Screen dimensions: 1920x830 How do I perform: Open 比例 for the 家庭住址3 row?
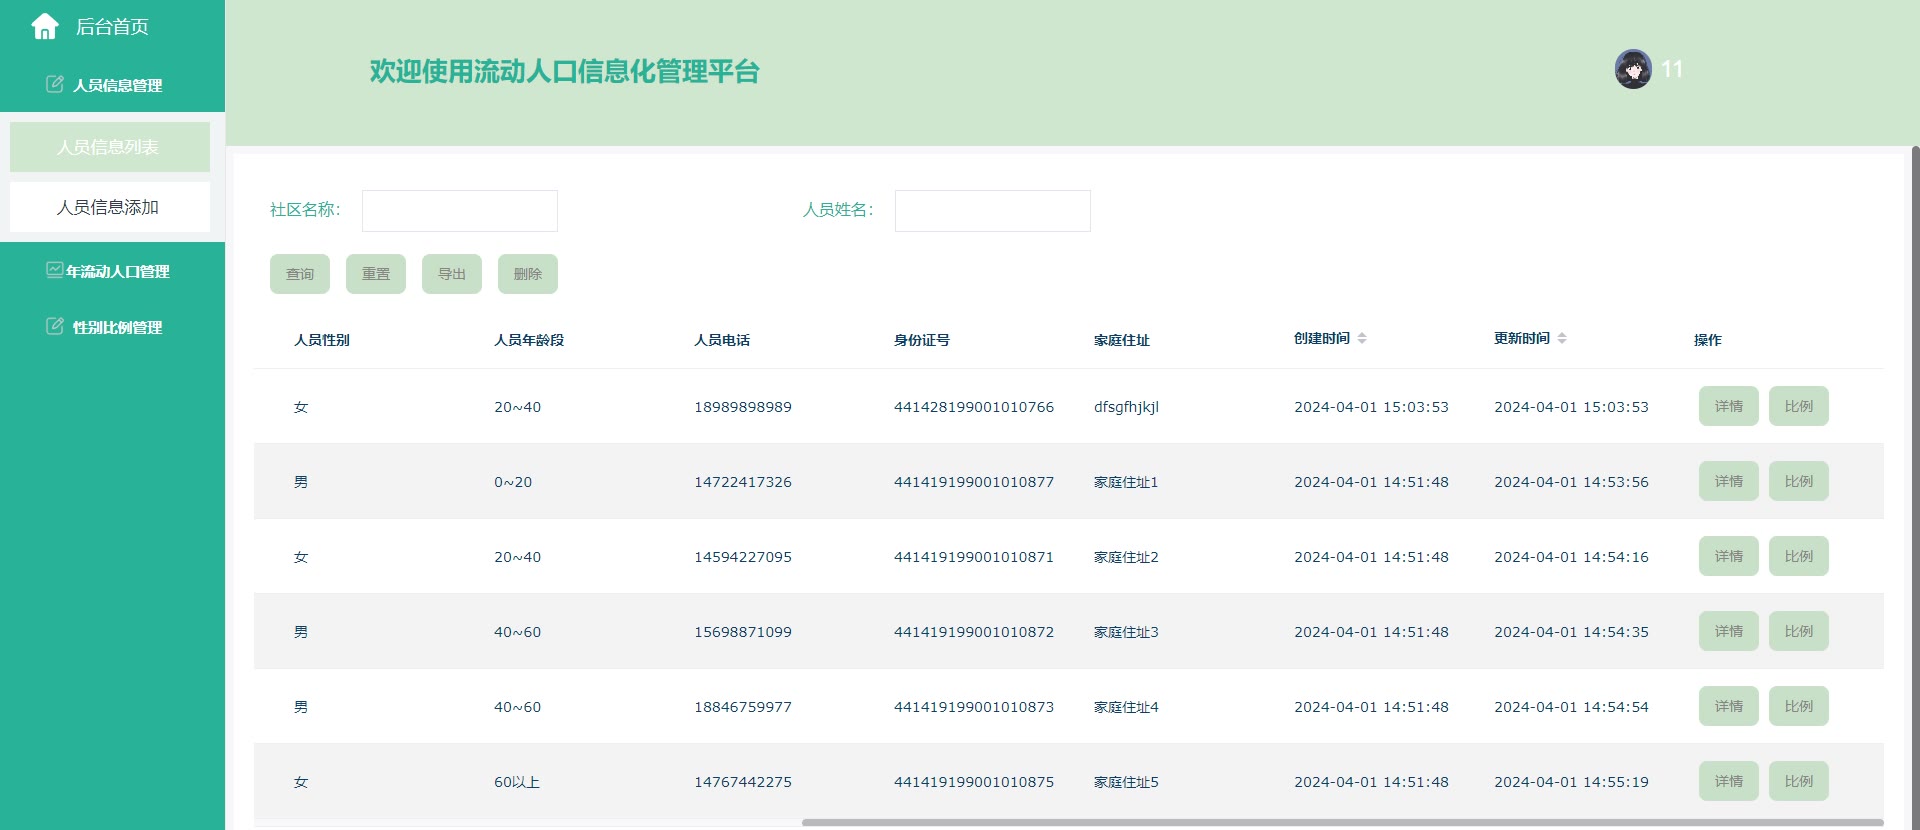tap(1799, 631)
